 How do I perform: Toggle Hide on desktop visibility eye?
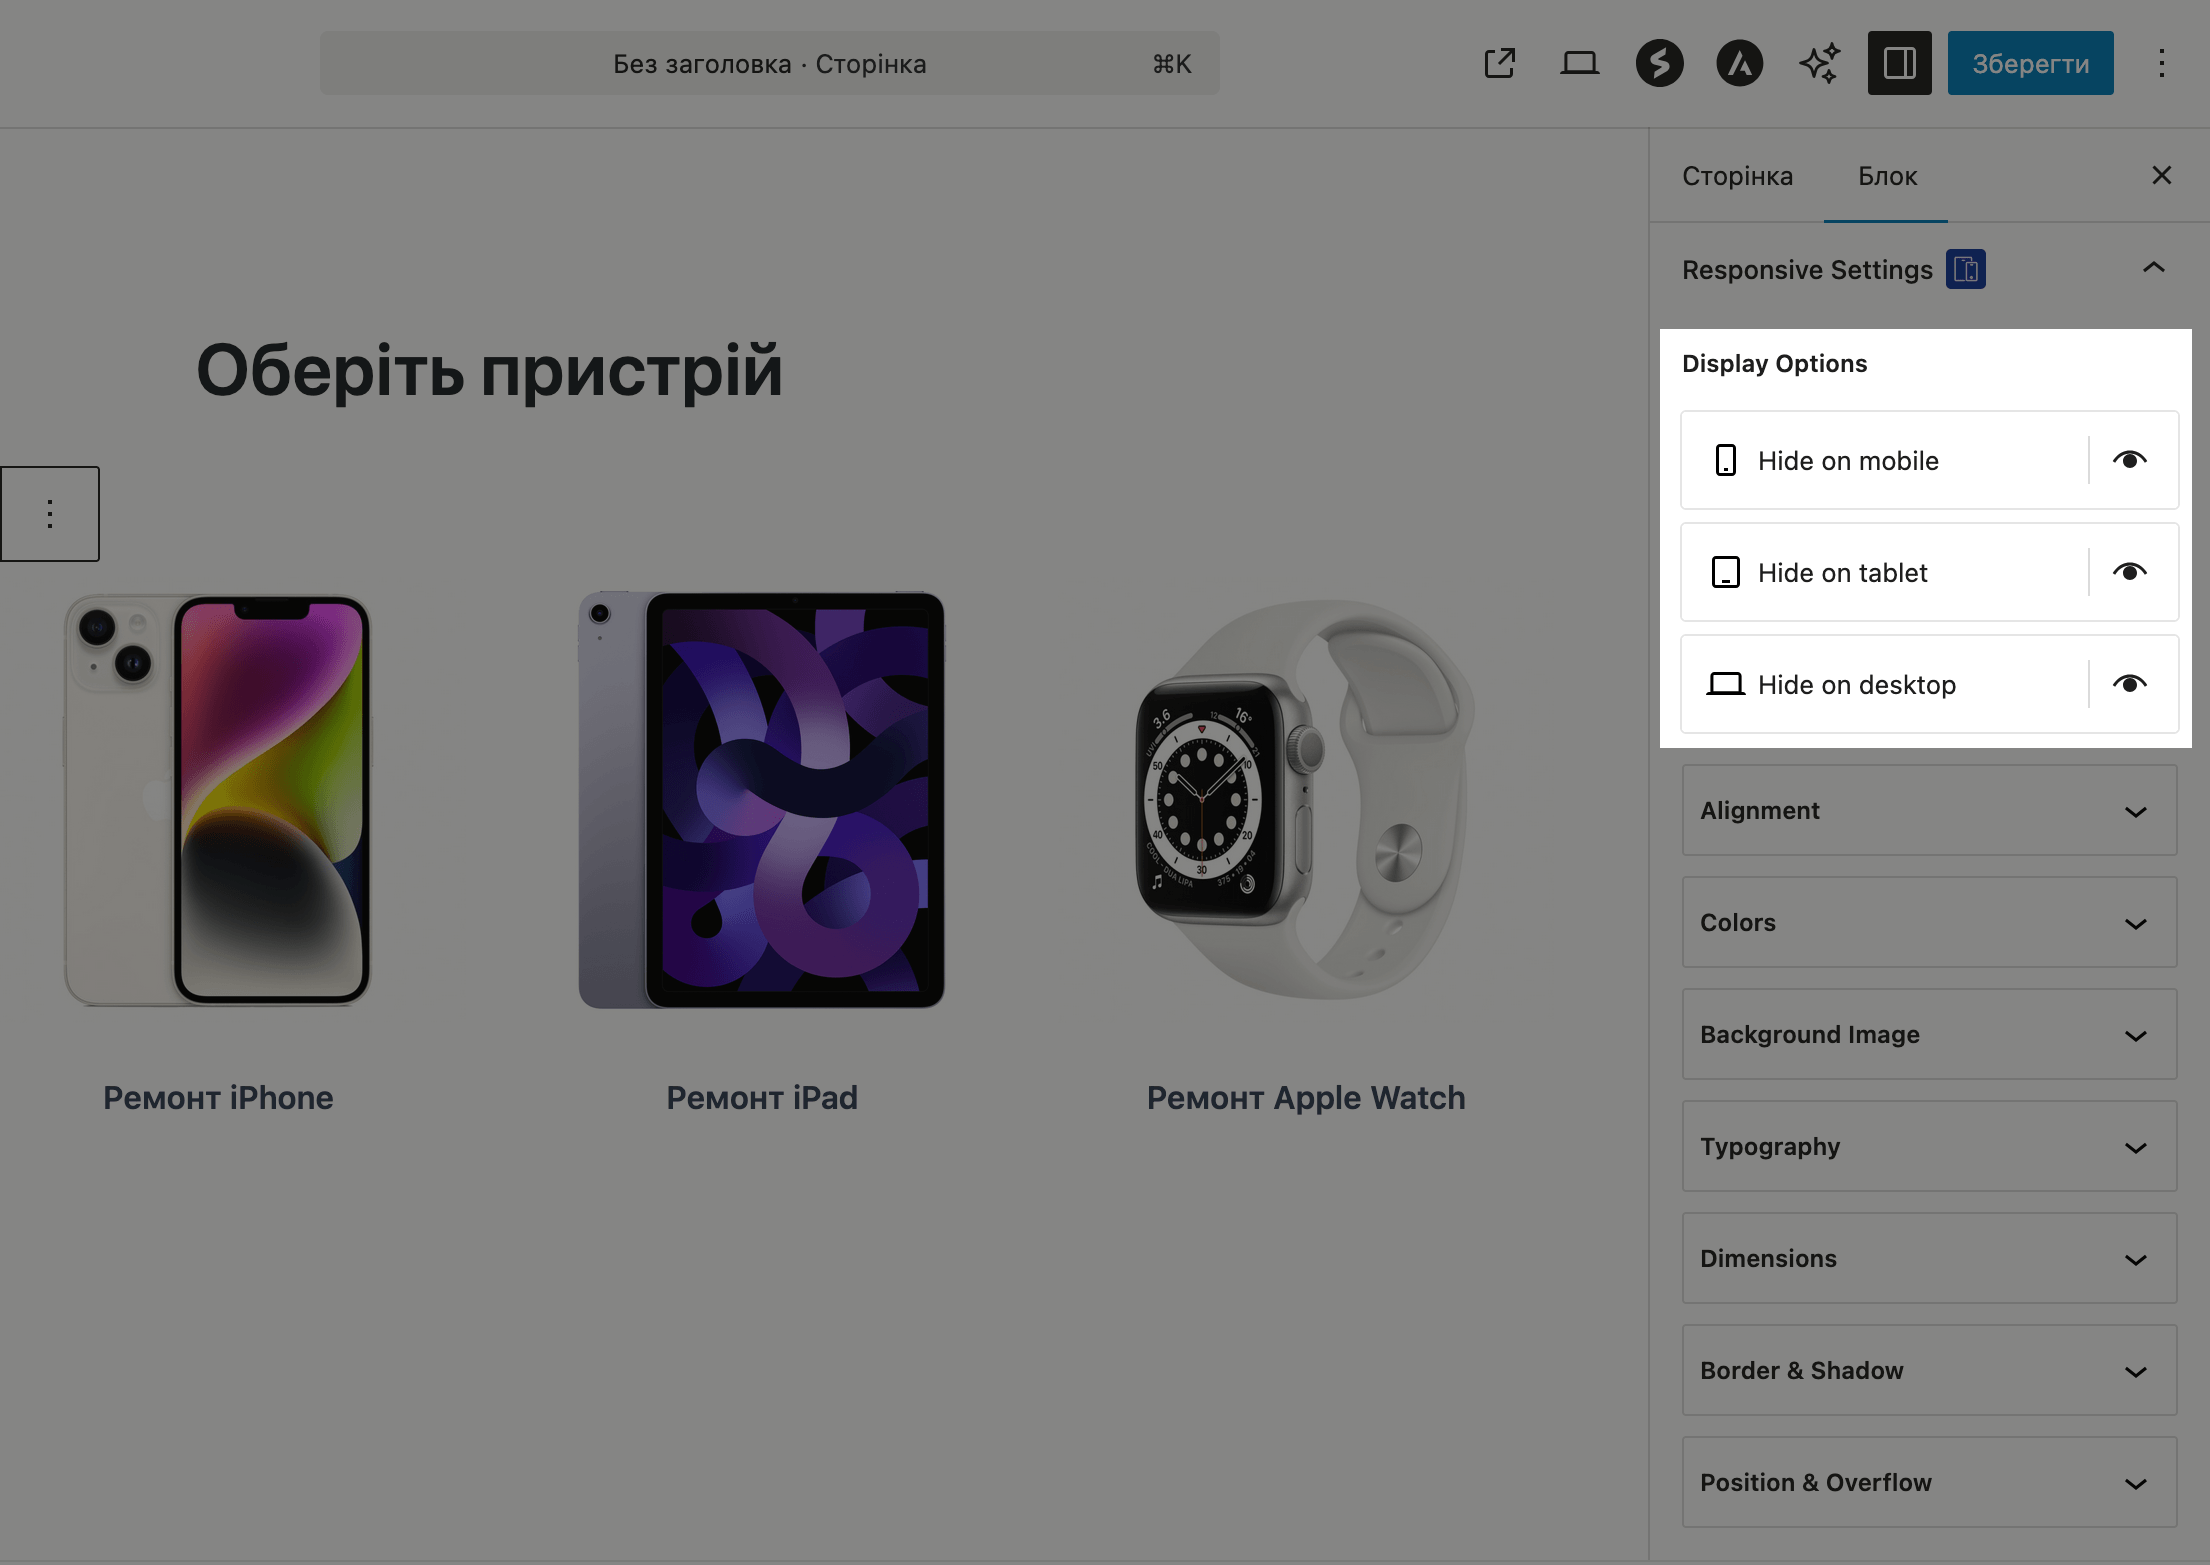pos(2130,684)
